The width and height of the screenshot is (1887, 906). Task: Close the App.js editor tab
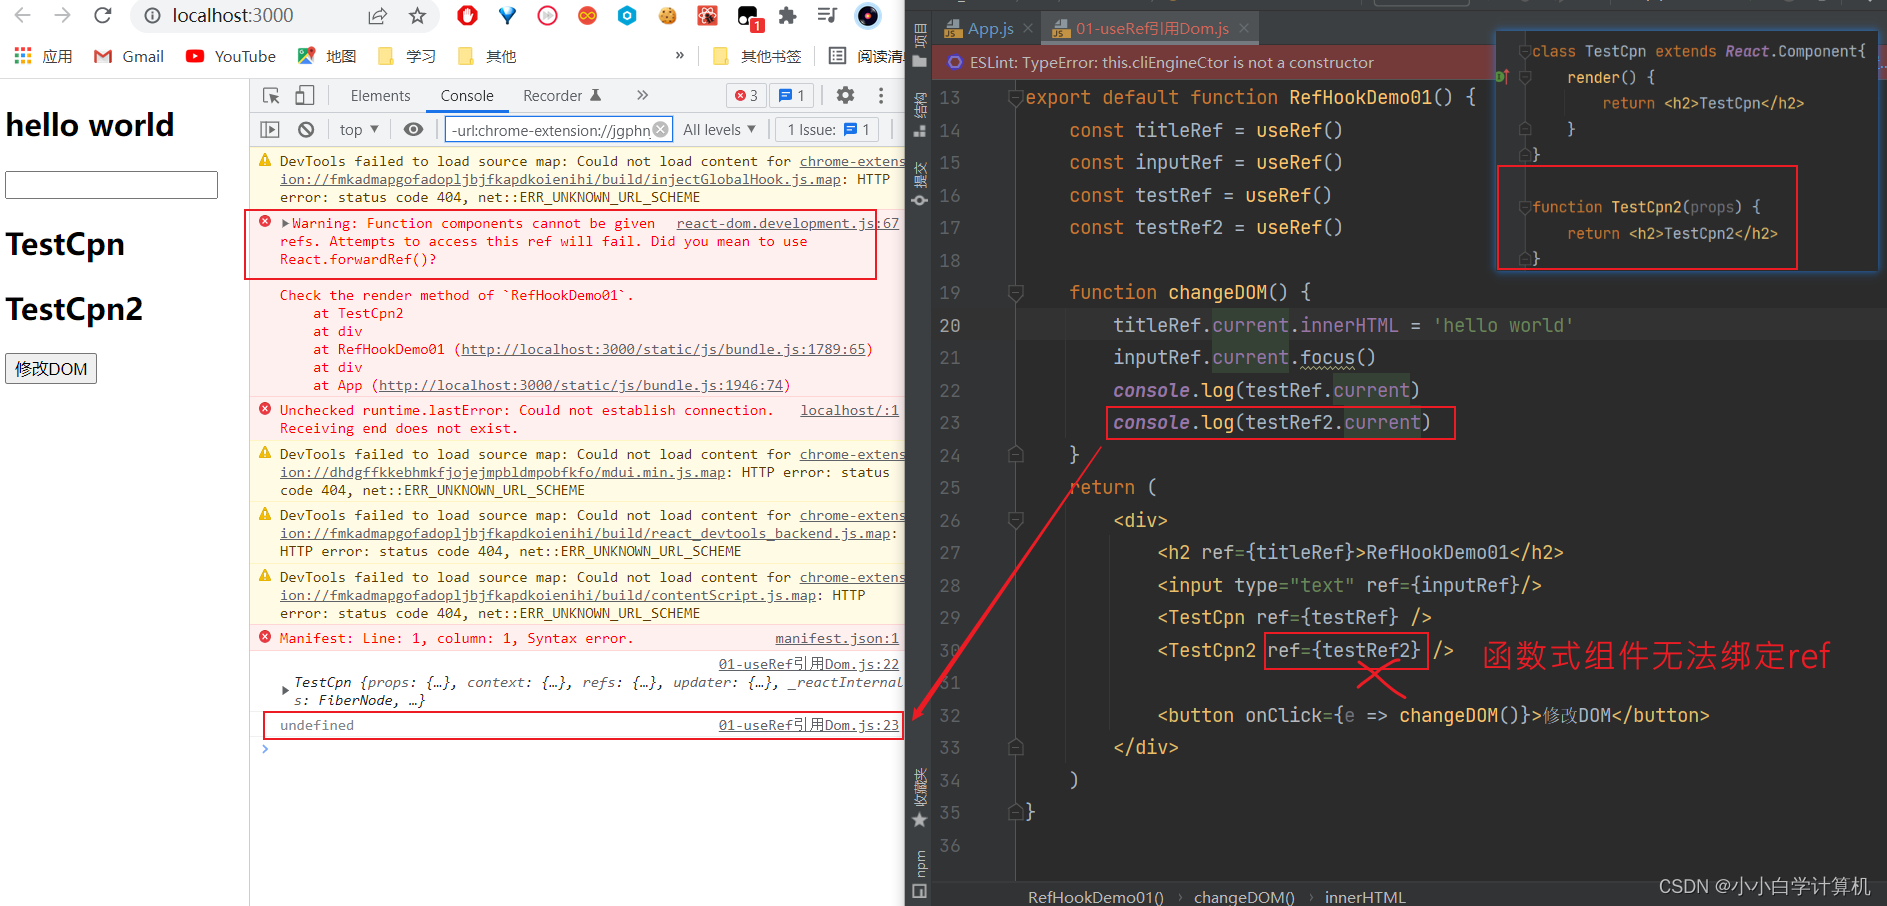[1027, 28]
